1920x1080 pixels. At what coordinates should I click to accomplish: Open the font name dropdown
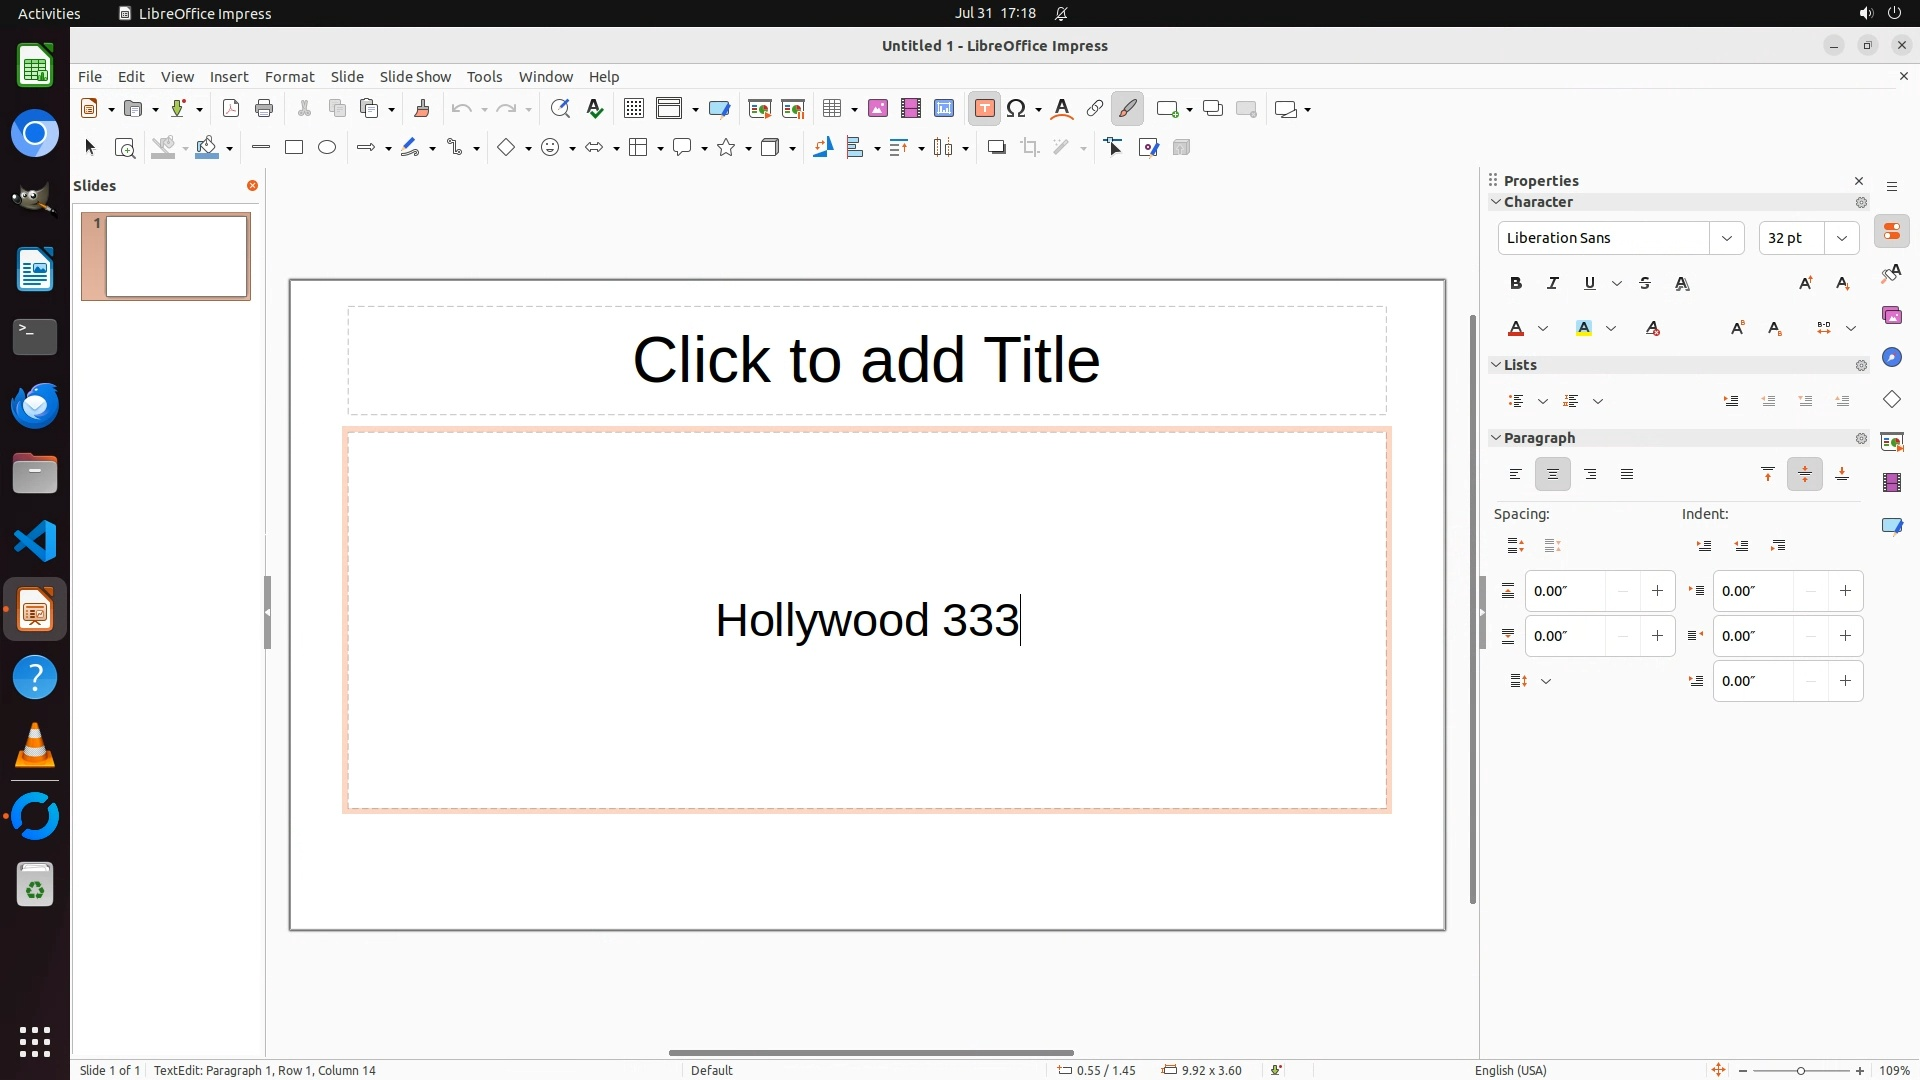pyautogui.click(x=1726, y=238)
